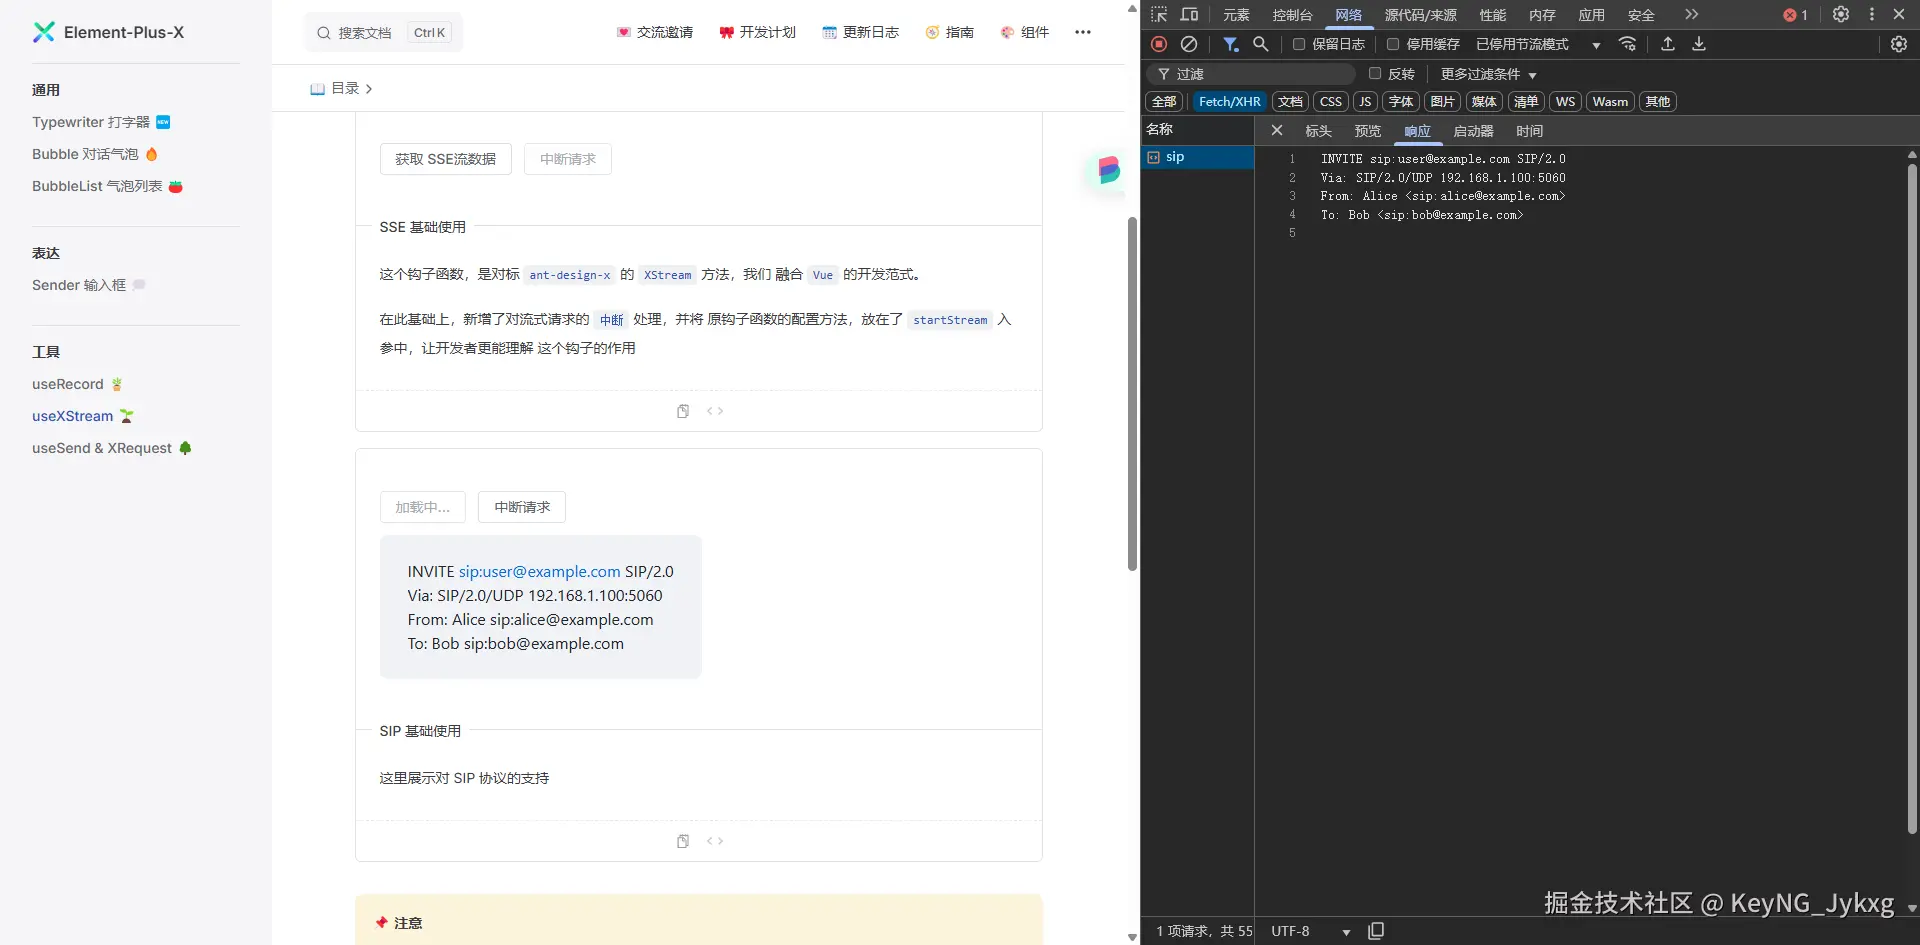This screenshot has height=945, width=1920.
Task: Open the 开发计划 header link
Action: coord(757,32)
